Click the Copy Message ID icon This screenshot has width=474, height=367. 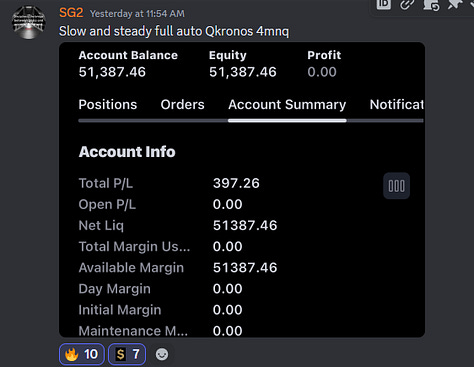click(384, 4)
